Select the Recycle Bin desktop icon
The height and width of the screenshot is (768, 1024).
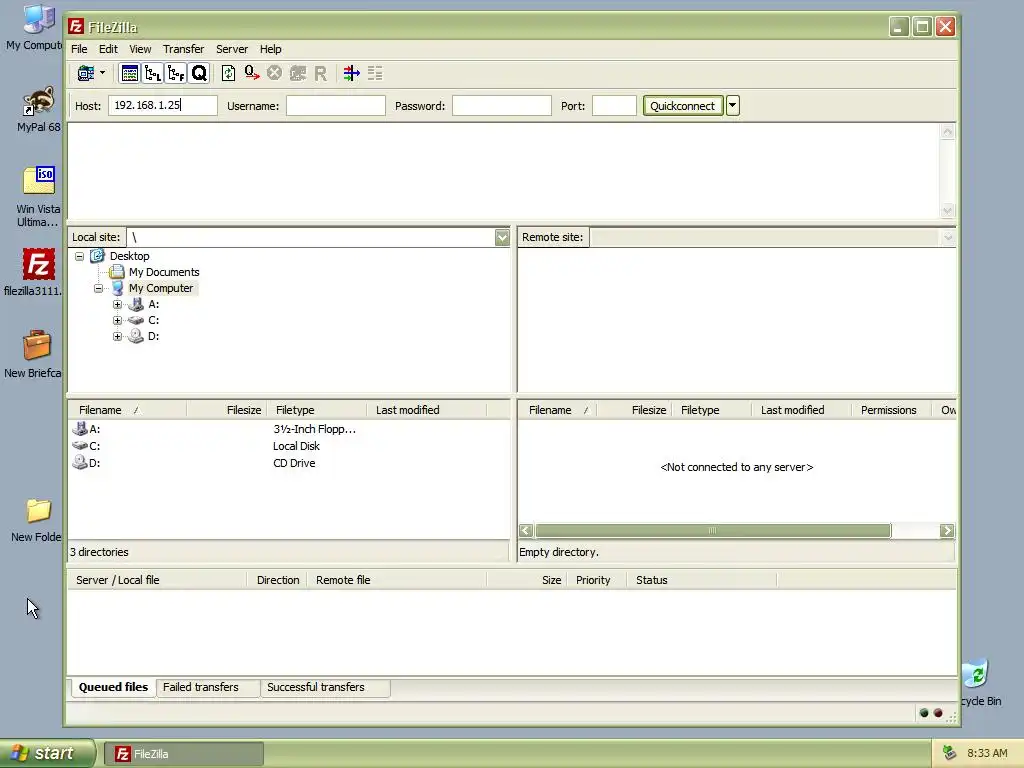(x=979, y=683)
